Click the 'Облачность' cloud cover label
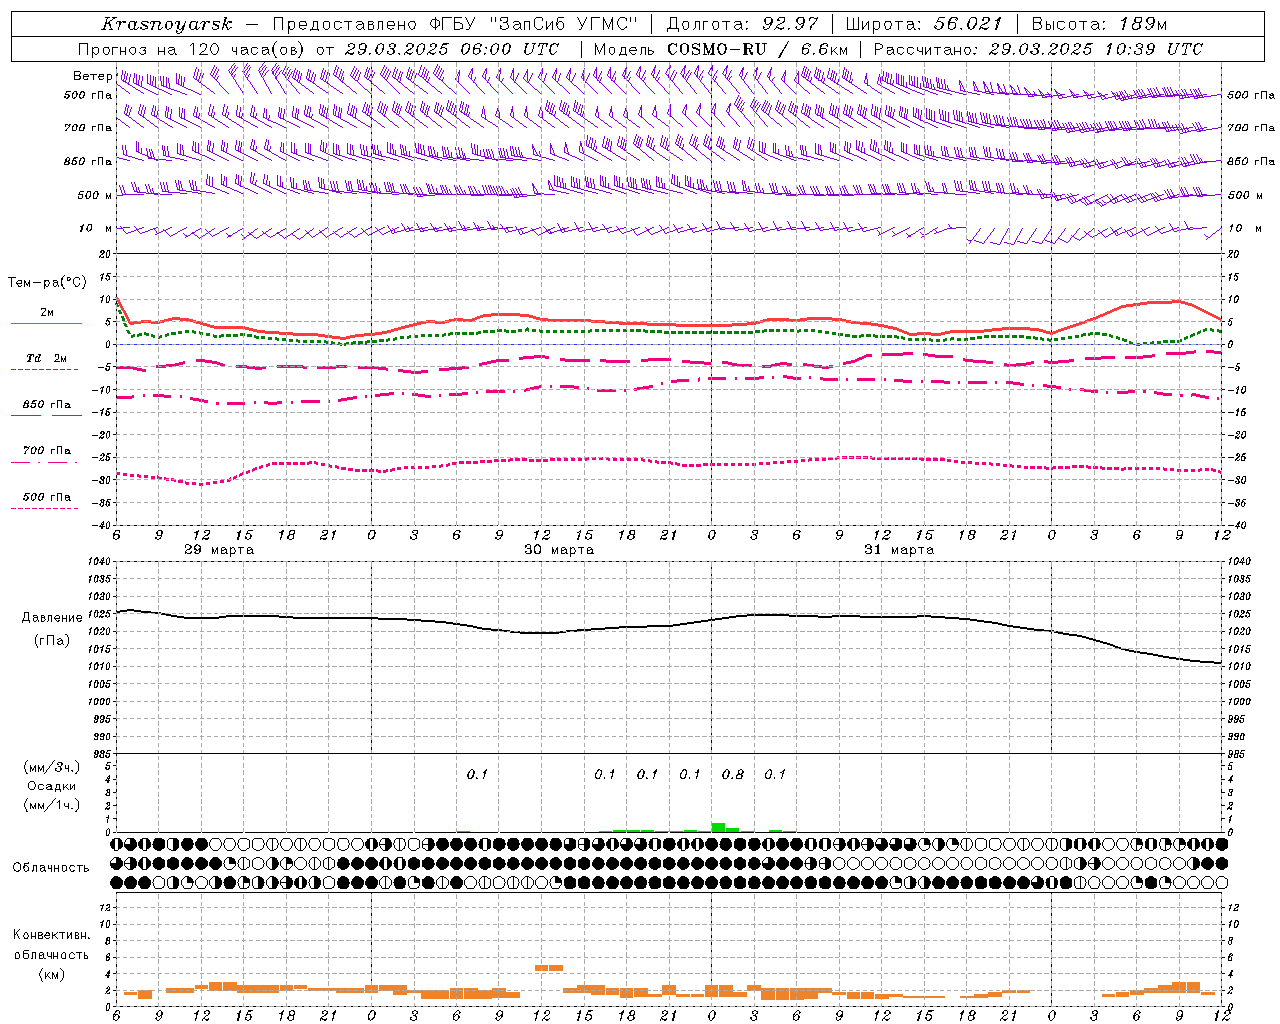The width and height of the screenshot is (1280, 1024). (x=51, y=867)
